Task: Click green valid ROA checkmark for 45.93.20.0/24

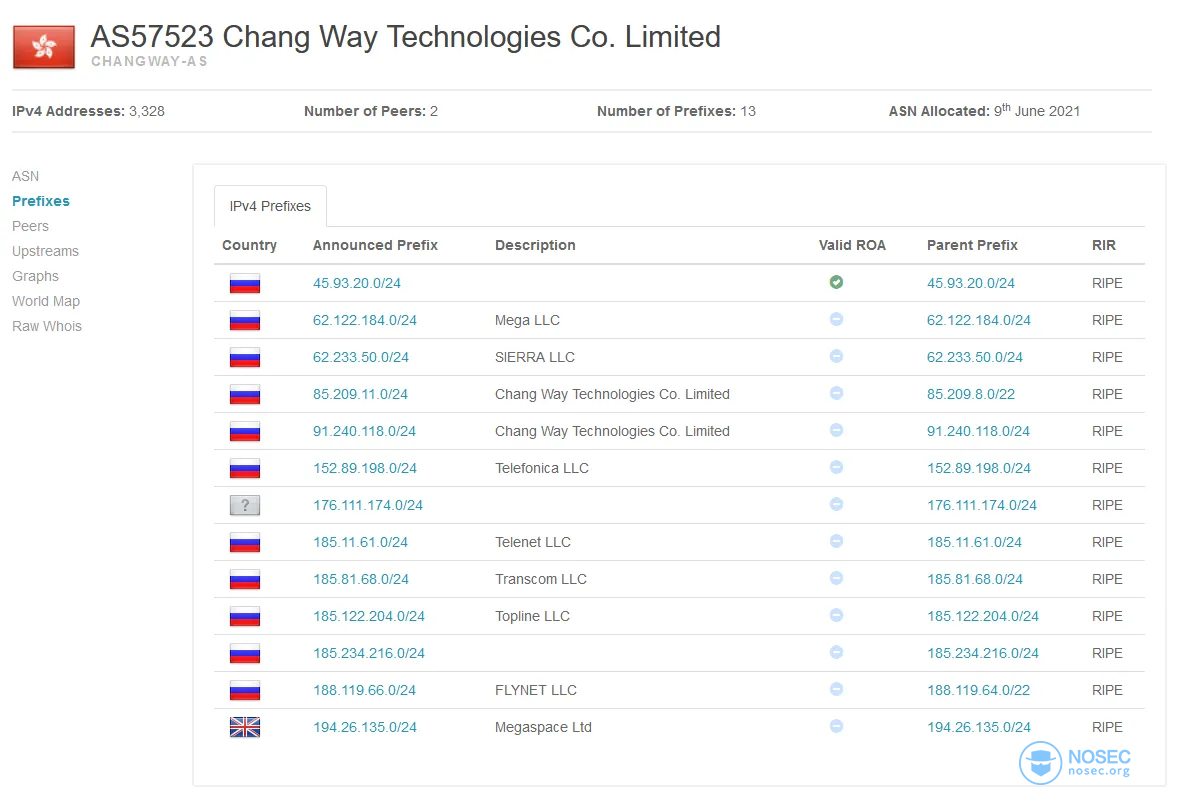Action: click(836, 282)
